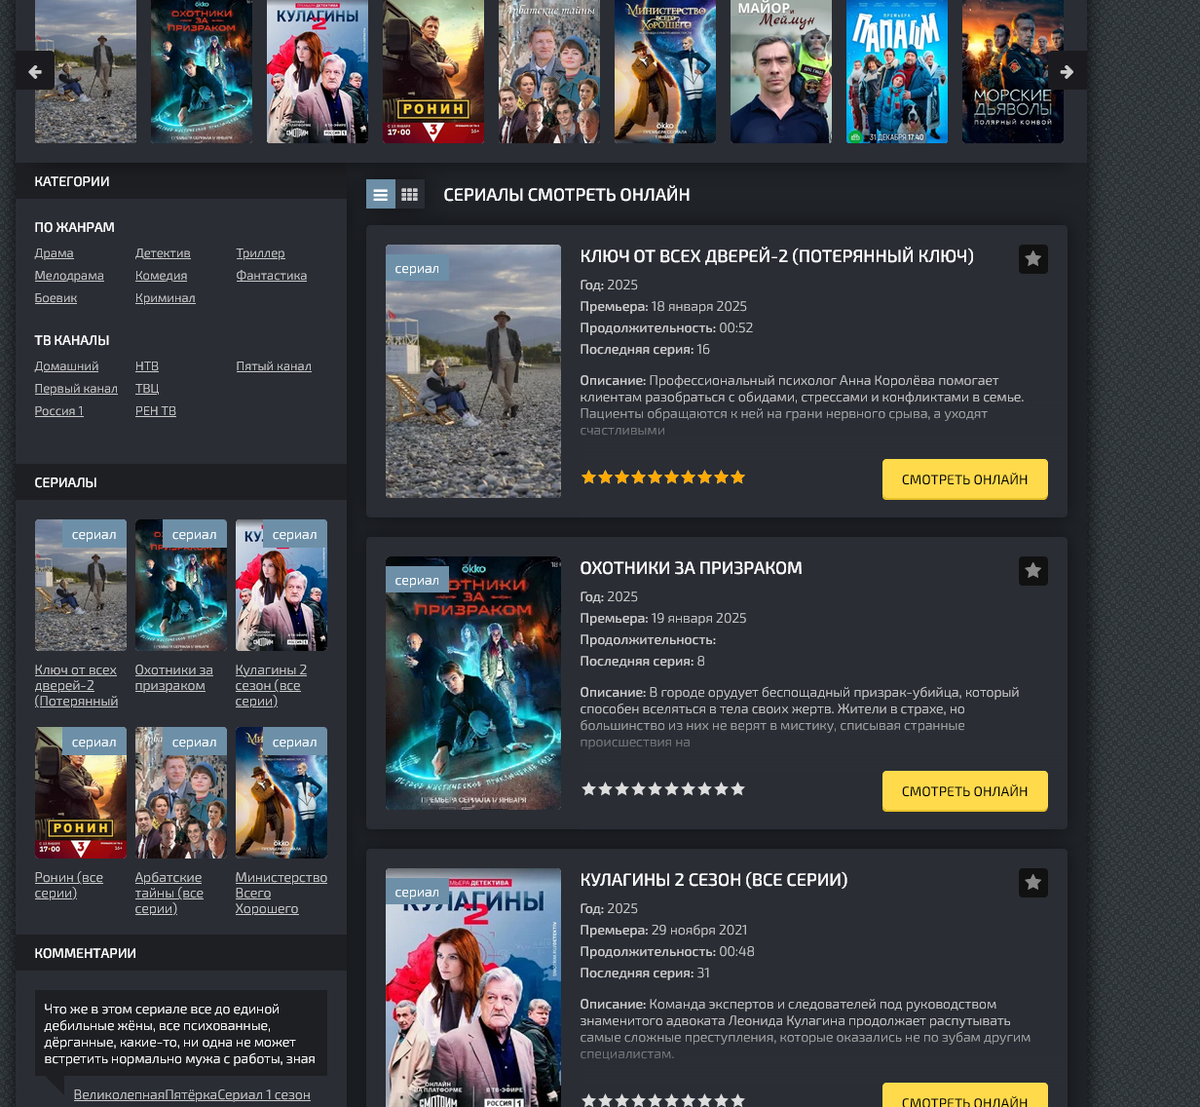Screen dimensions: 1200x1107
Task: Select the ТВЦ TV channel
Action: (x=147, y=388)
